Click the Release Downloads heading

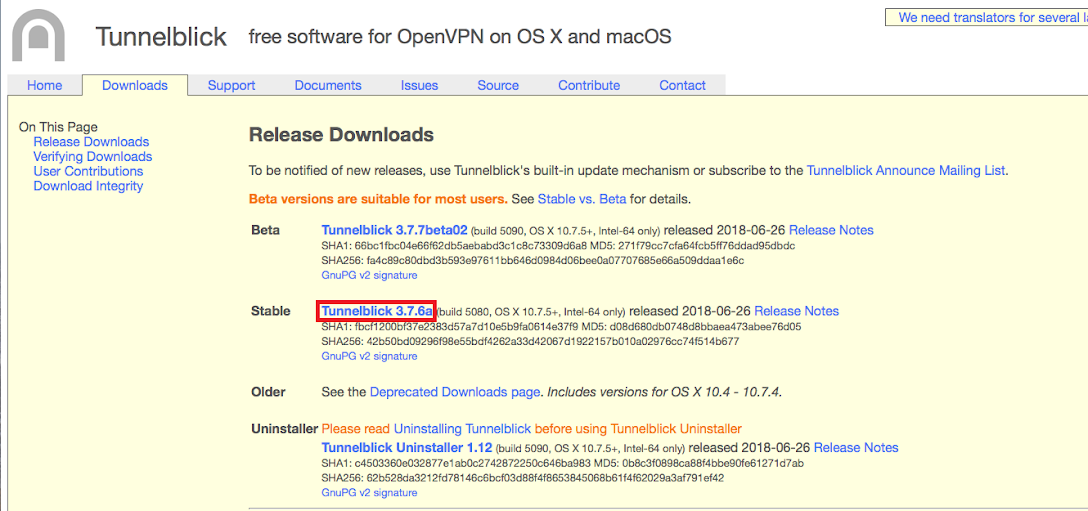point(341,135)
